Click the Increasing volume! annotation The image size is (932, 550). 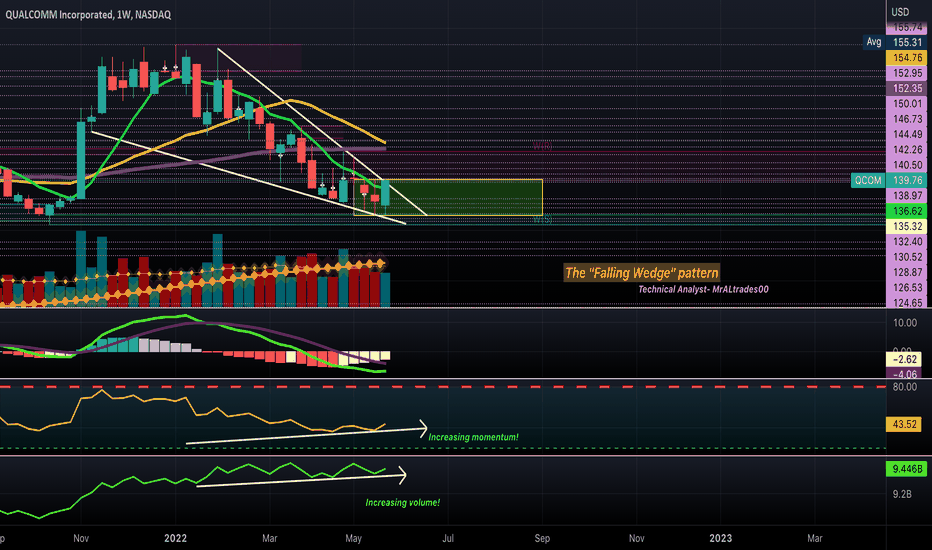point(402,502)
